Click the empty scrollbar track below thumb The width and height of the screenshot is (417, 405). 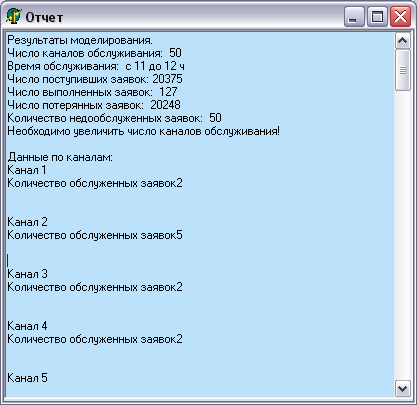(403, 235)
